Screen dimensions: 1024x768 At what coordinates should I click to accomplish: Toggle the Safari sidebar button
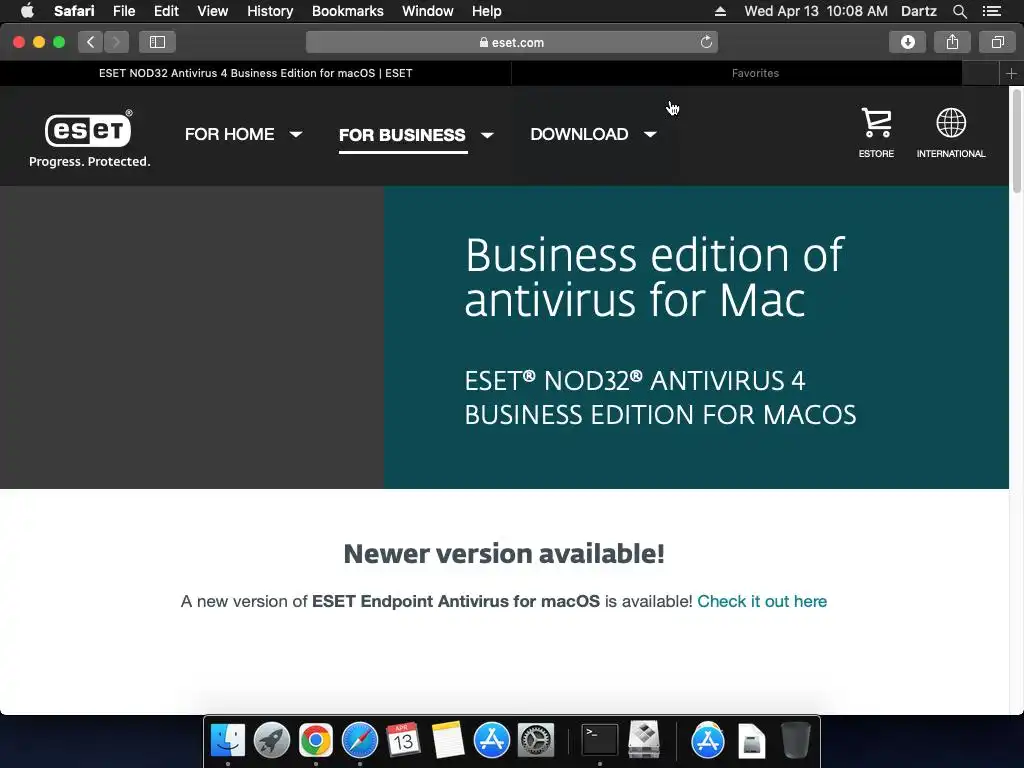157,42
